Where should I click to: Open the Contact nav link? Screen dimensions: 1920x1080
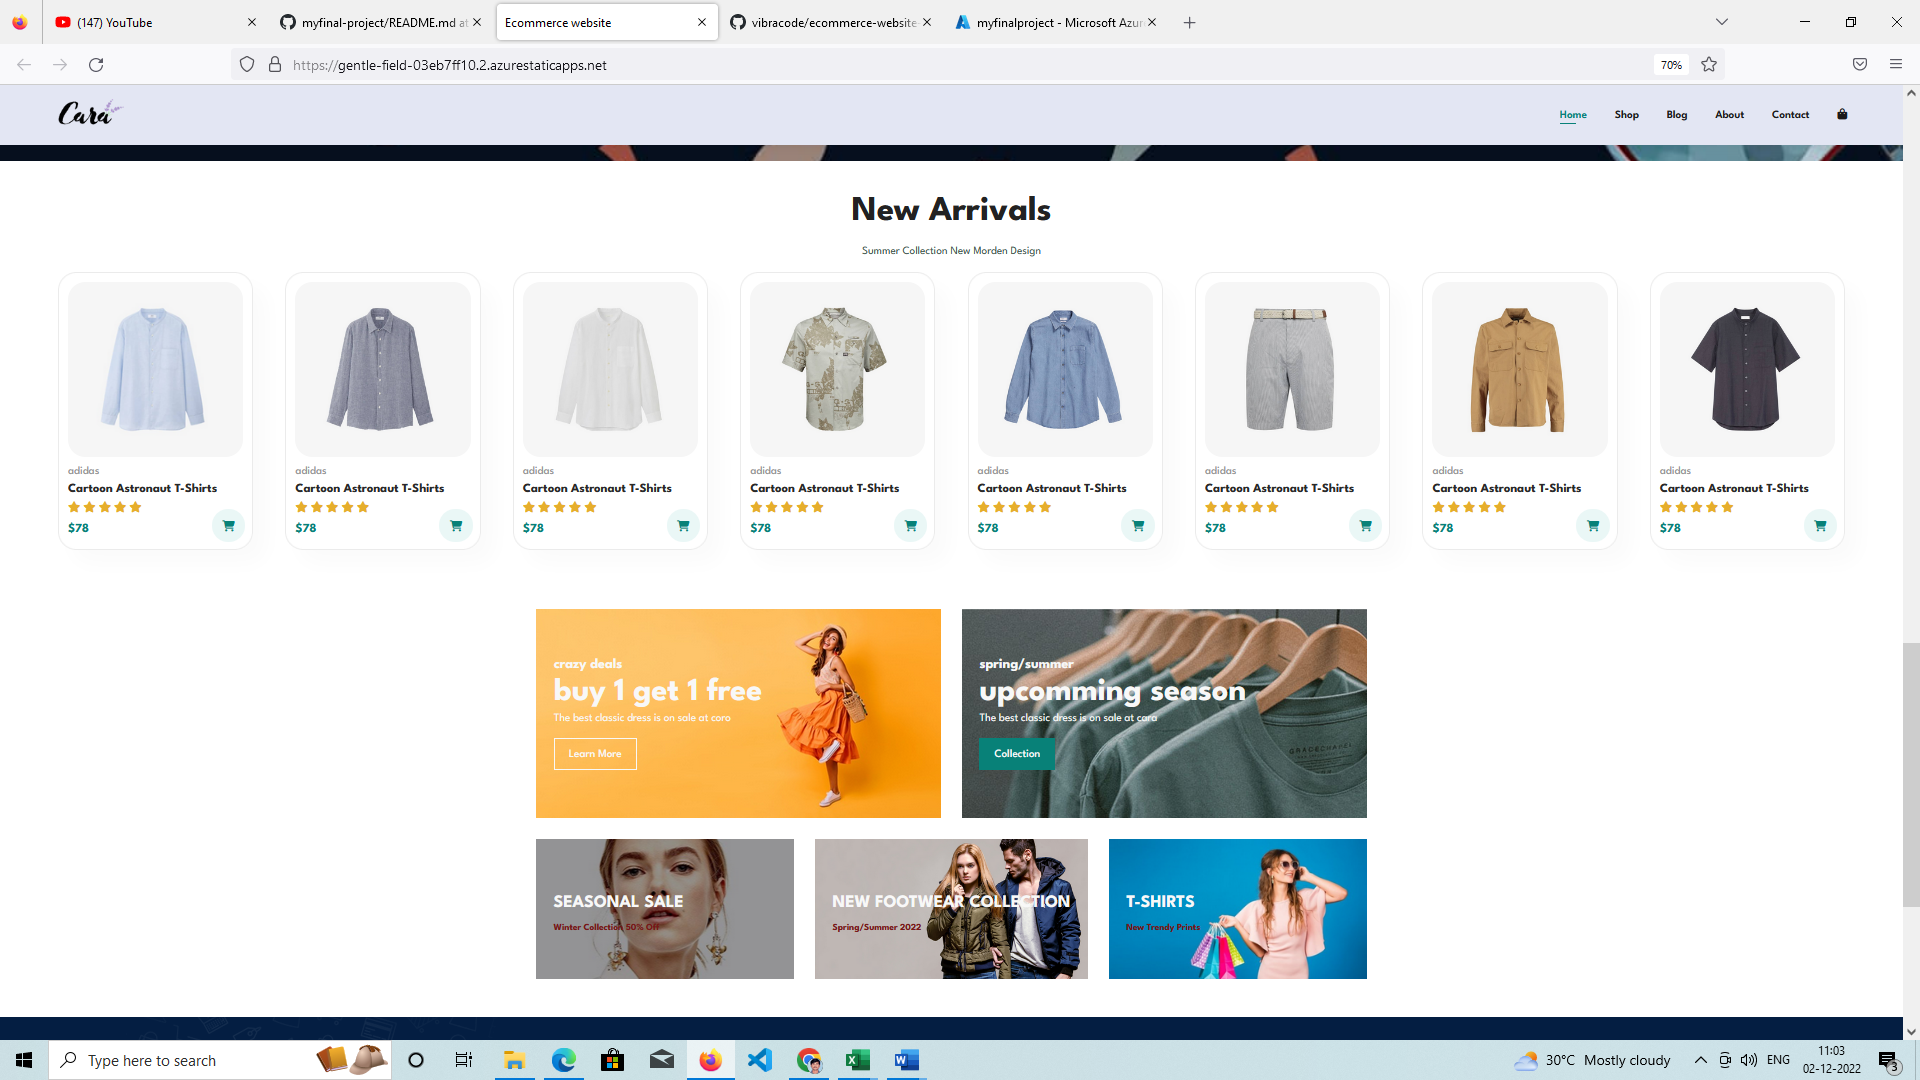pyautogui.click(x=1790, y=115)
